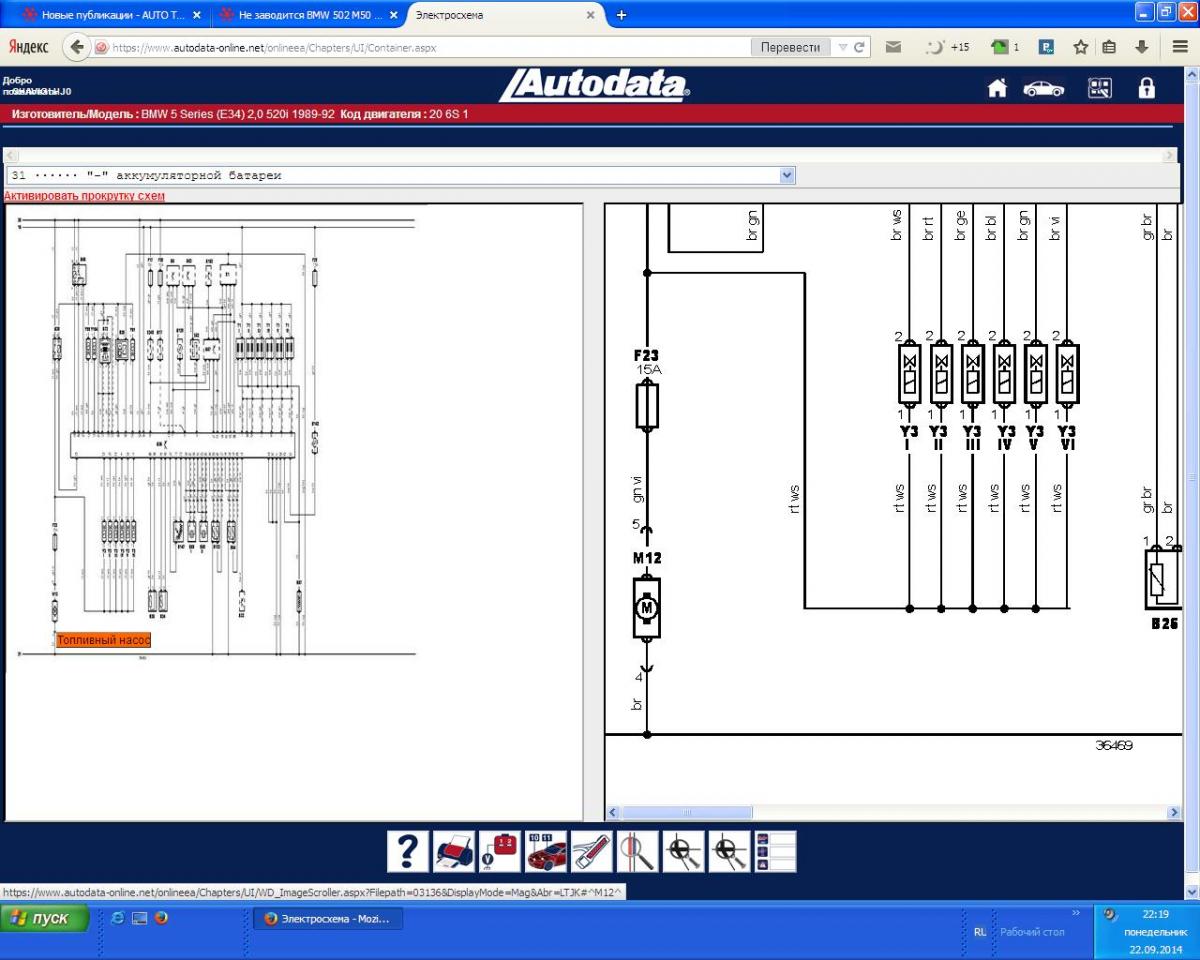Image resolution: width=1200 pixels, height=960 pixels.
Task: Click the M12 fuel pump motor symbol
Action: pyautogui.click(x=646, y=606)
